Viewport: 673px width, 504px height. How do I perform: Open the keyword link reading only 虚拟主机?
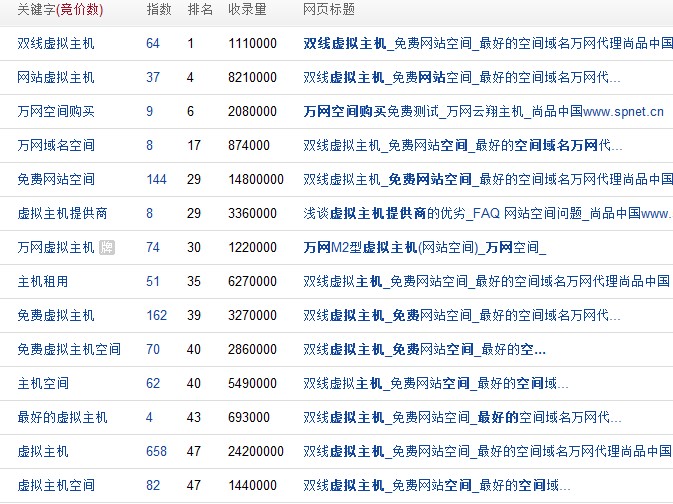[42, 451]
